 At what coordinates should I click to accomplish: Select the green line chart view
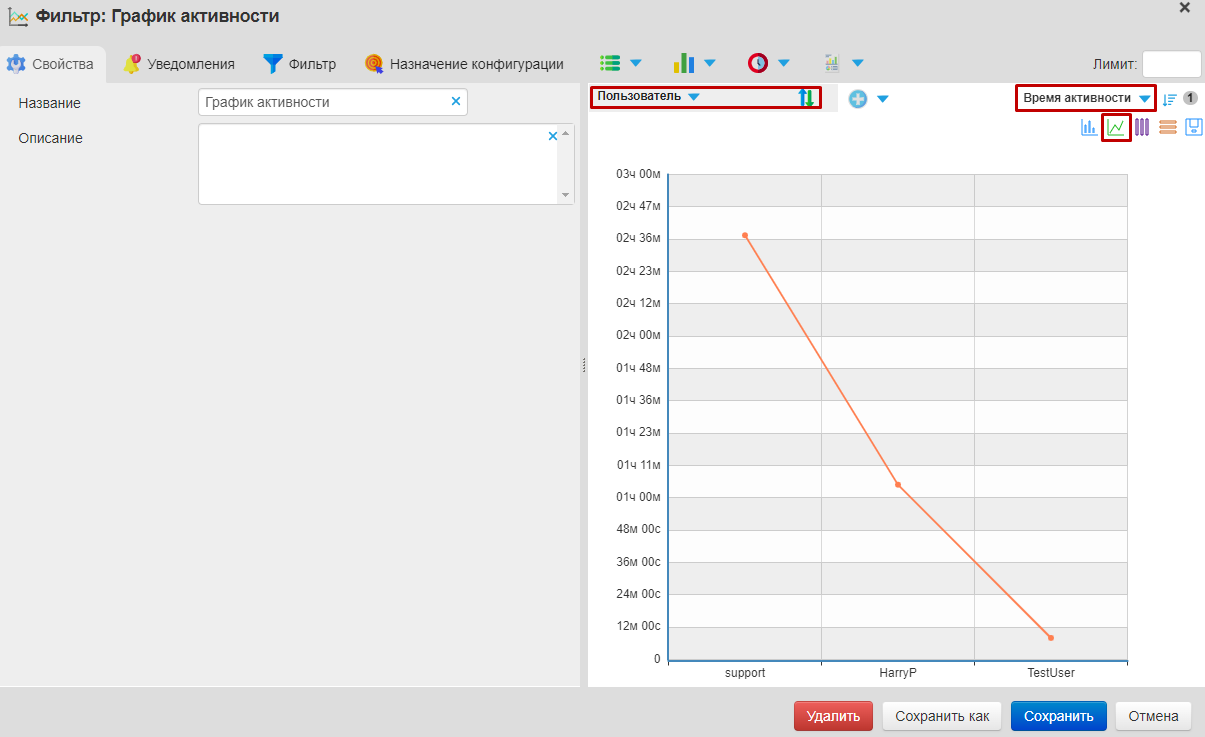coord(1115,128)
